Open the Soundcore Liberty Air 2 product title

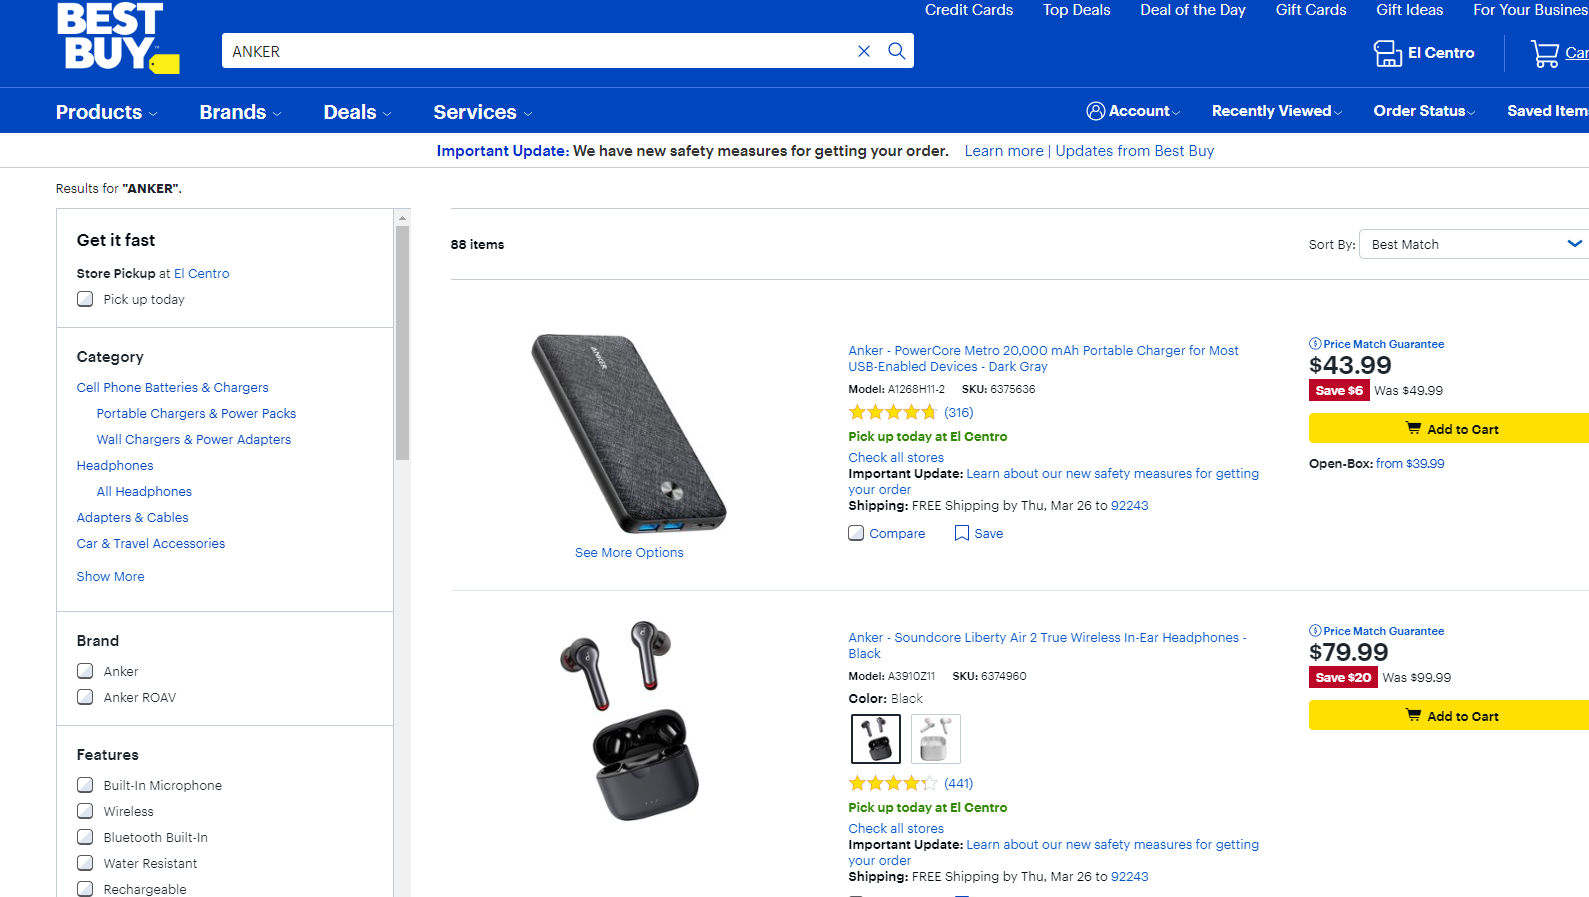(x=1047, y=645)
